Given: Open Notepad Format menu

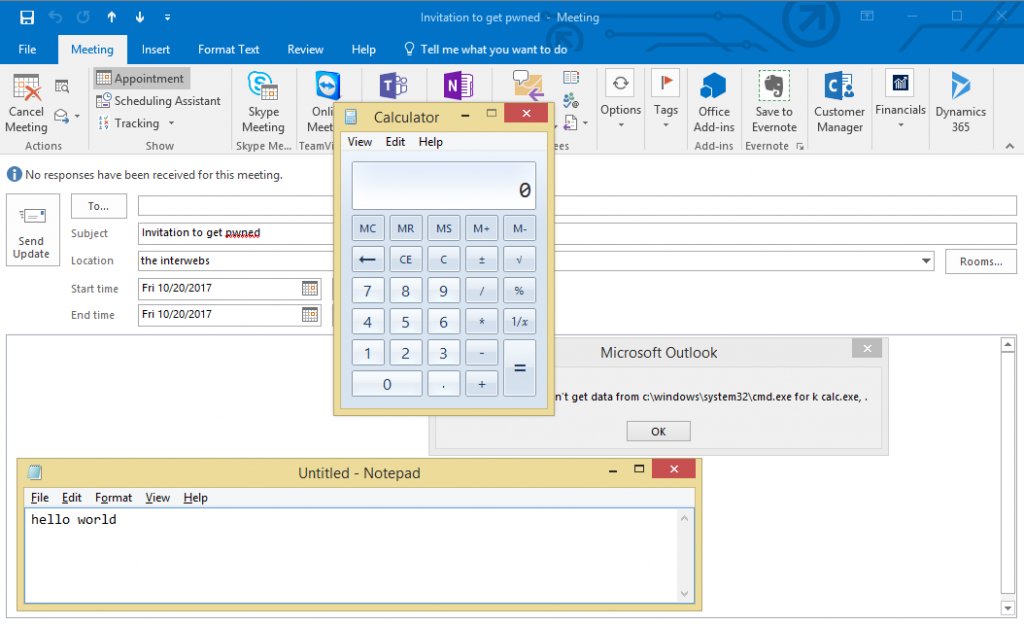Looking at the screenshot, I should pos(114,498).
